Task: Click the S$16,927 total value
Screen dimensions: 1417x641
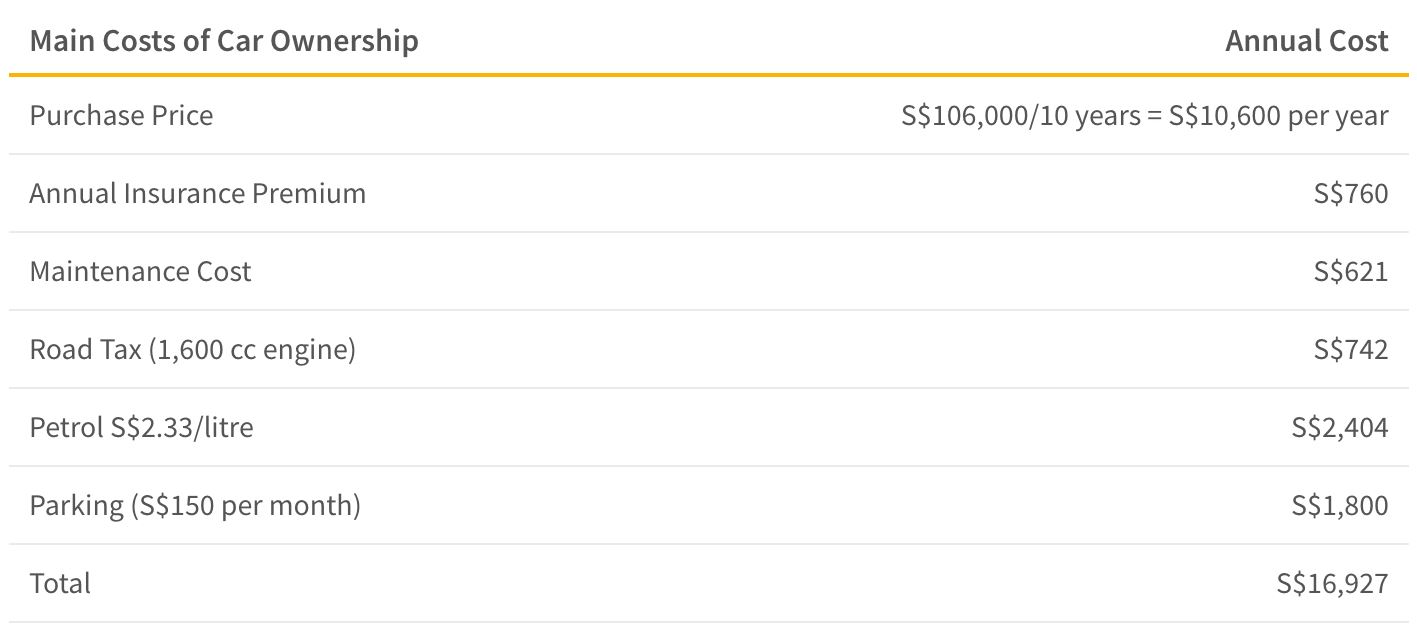Action: (x=1333, y=584)
